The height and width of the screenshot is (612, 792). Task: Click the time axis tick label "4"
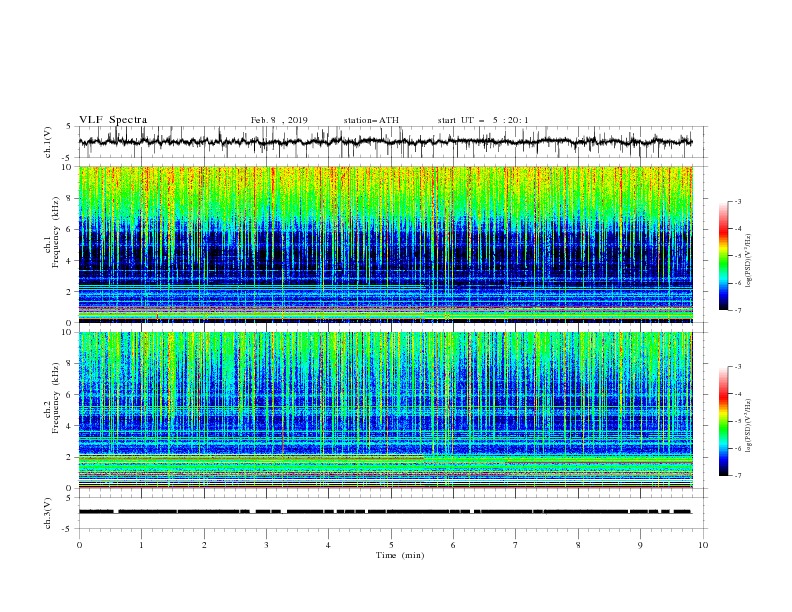tap(328, 545)
